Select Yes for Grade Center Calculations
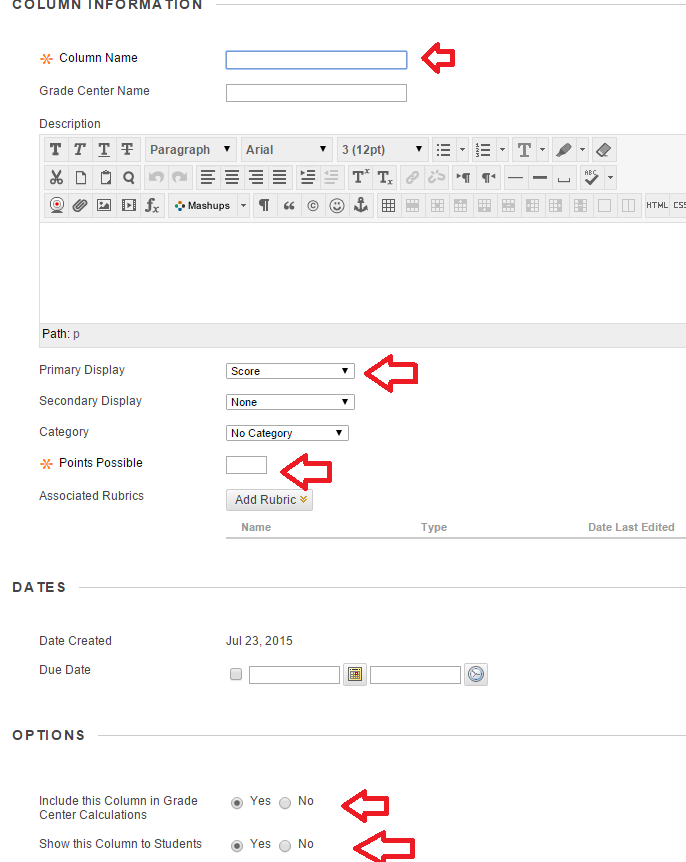The image size is (686, 862). pyautogui.click(x=237, y=803)
